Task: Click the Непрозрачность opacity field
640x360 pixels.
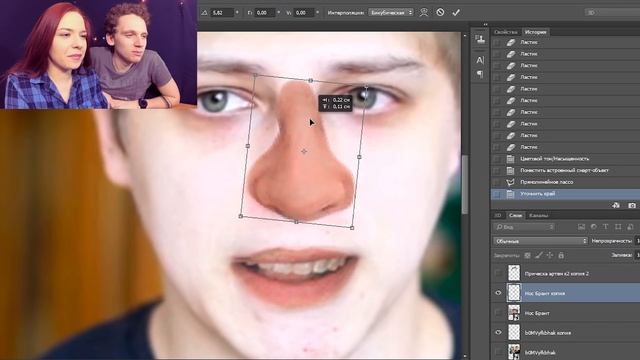Action: click(x=638, y=241)
